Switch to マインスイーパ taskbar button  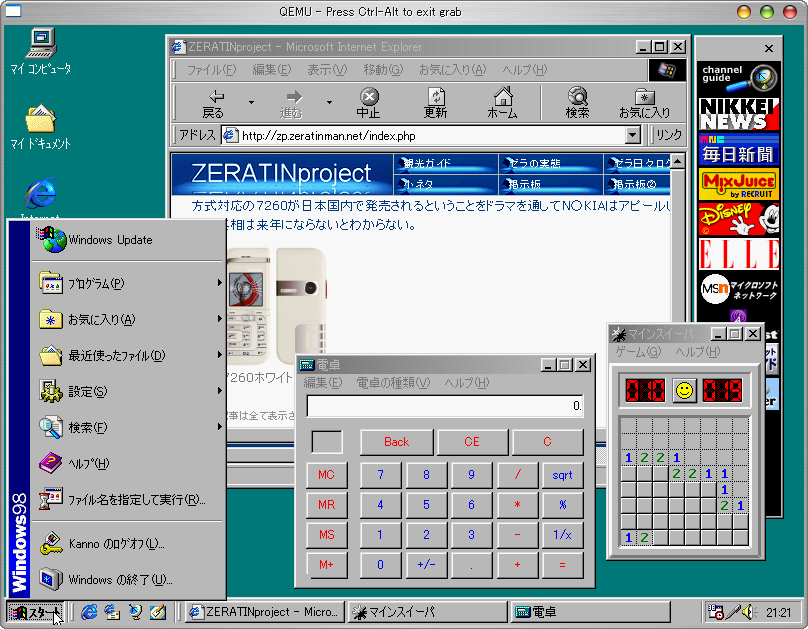(x=428, y=612)
